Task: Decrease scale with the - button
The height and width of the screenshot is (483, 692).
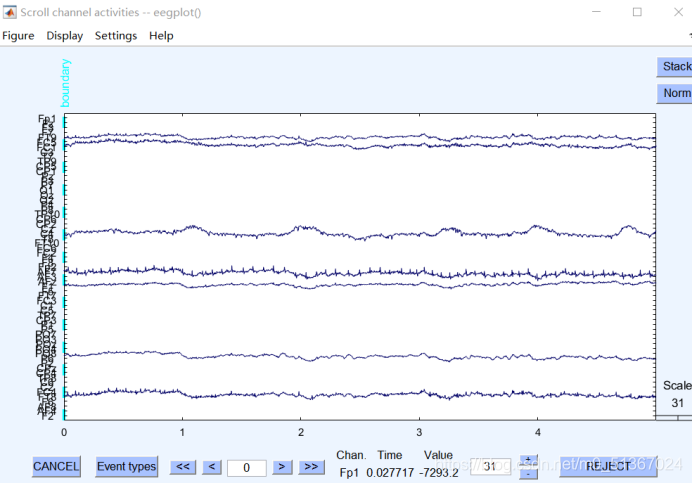Action: tap(528, 473)
